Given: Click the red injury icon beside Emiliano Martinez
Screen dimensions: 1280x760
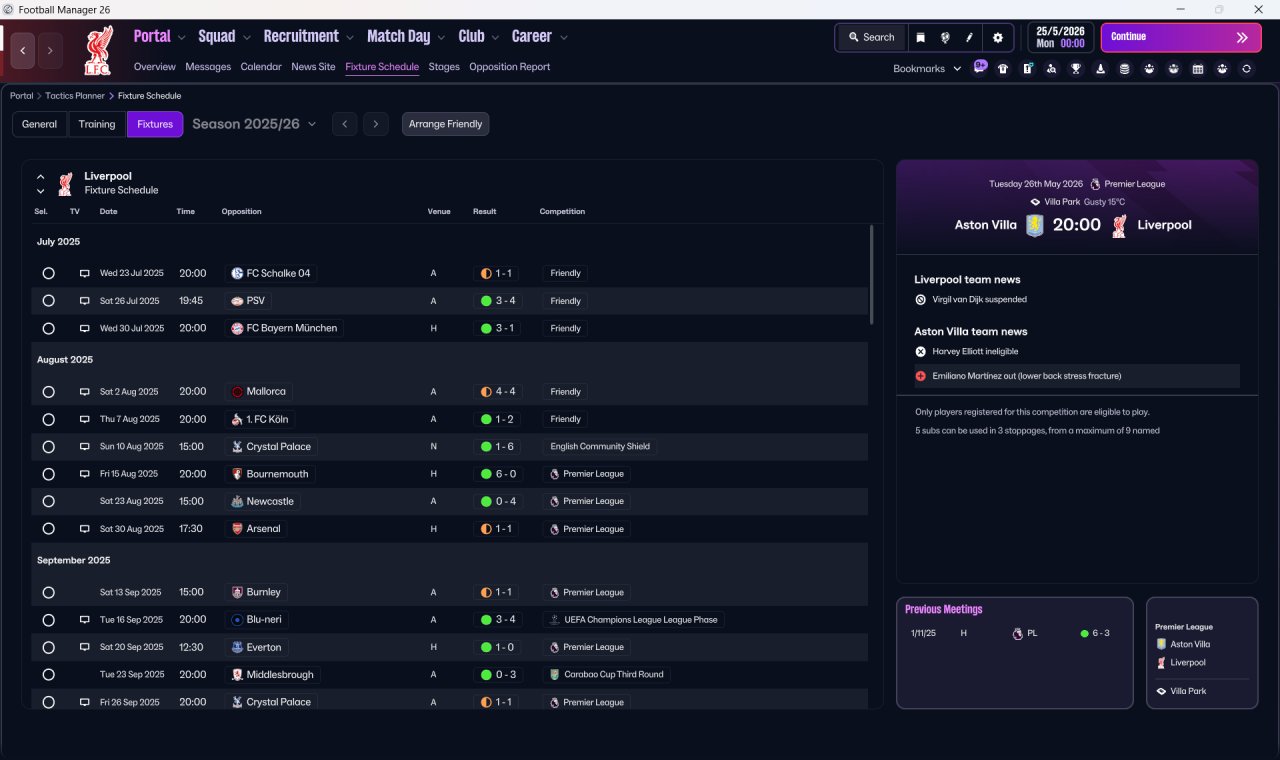Looking at the screenshot, I should [920, 376].
